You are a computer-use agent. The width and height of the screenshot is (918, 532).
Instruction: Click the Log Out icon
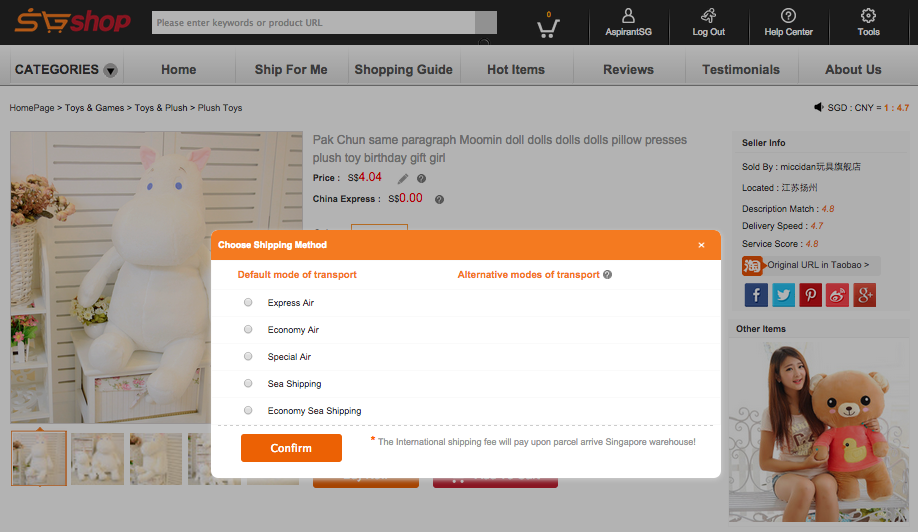[x=708, y=17]
